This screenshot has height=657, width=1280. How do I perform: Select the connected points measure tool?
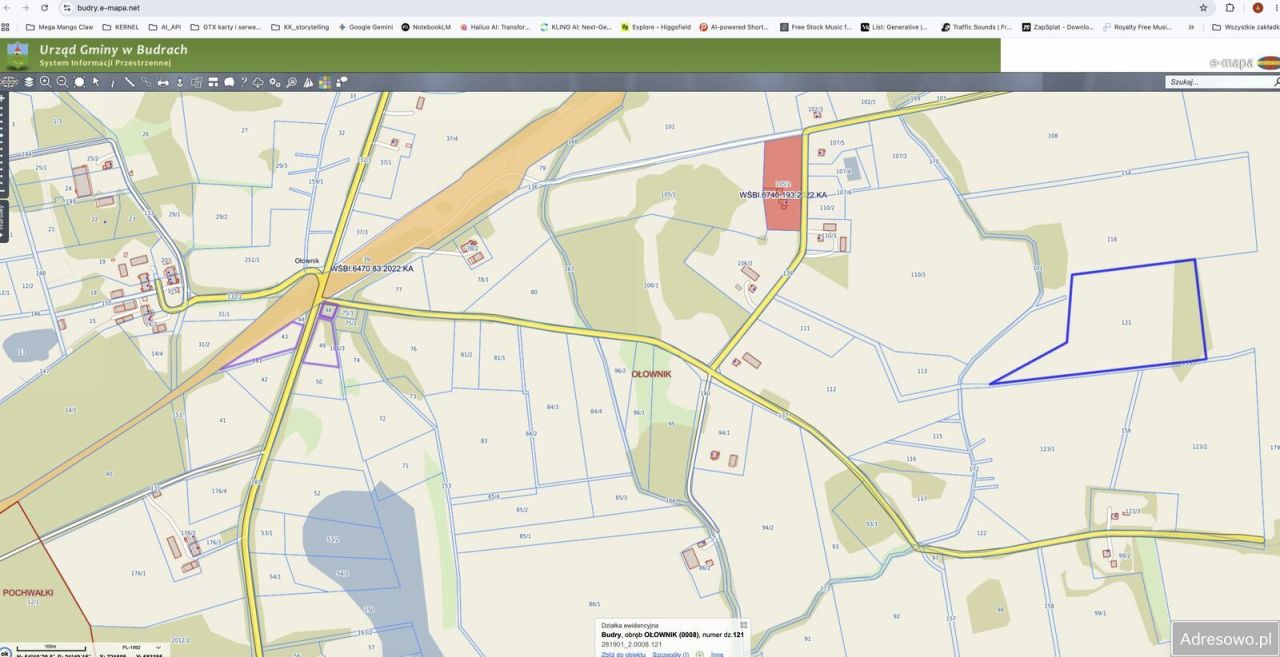[146, 82]
